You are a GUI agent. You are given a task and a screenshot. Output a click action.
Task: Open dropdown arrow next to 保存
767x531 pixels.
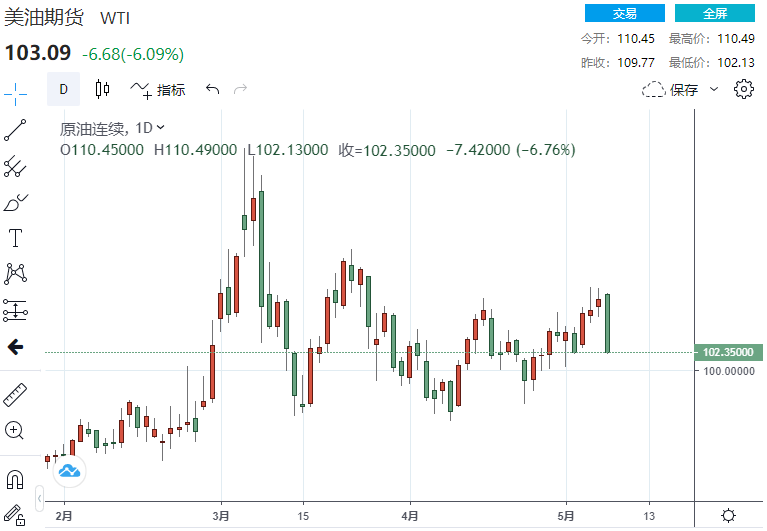point(714,89)
